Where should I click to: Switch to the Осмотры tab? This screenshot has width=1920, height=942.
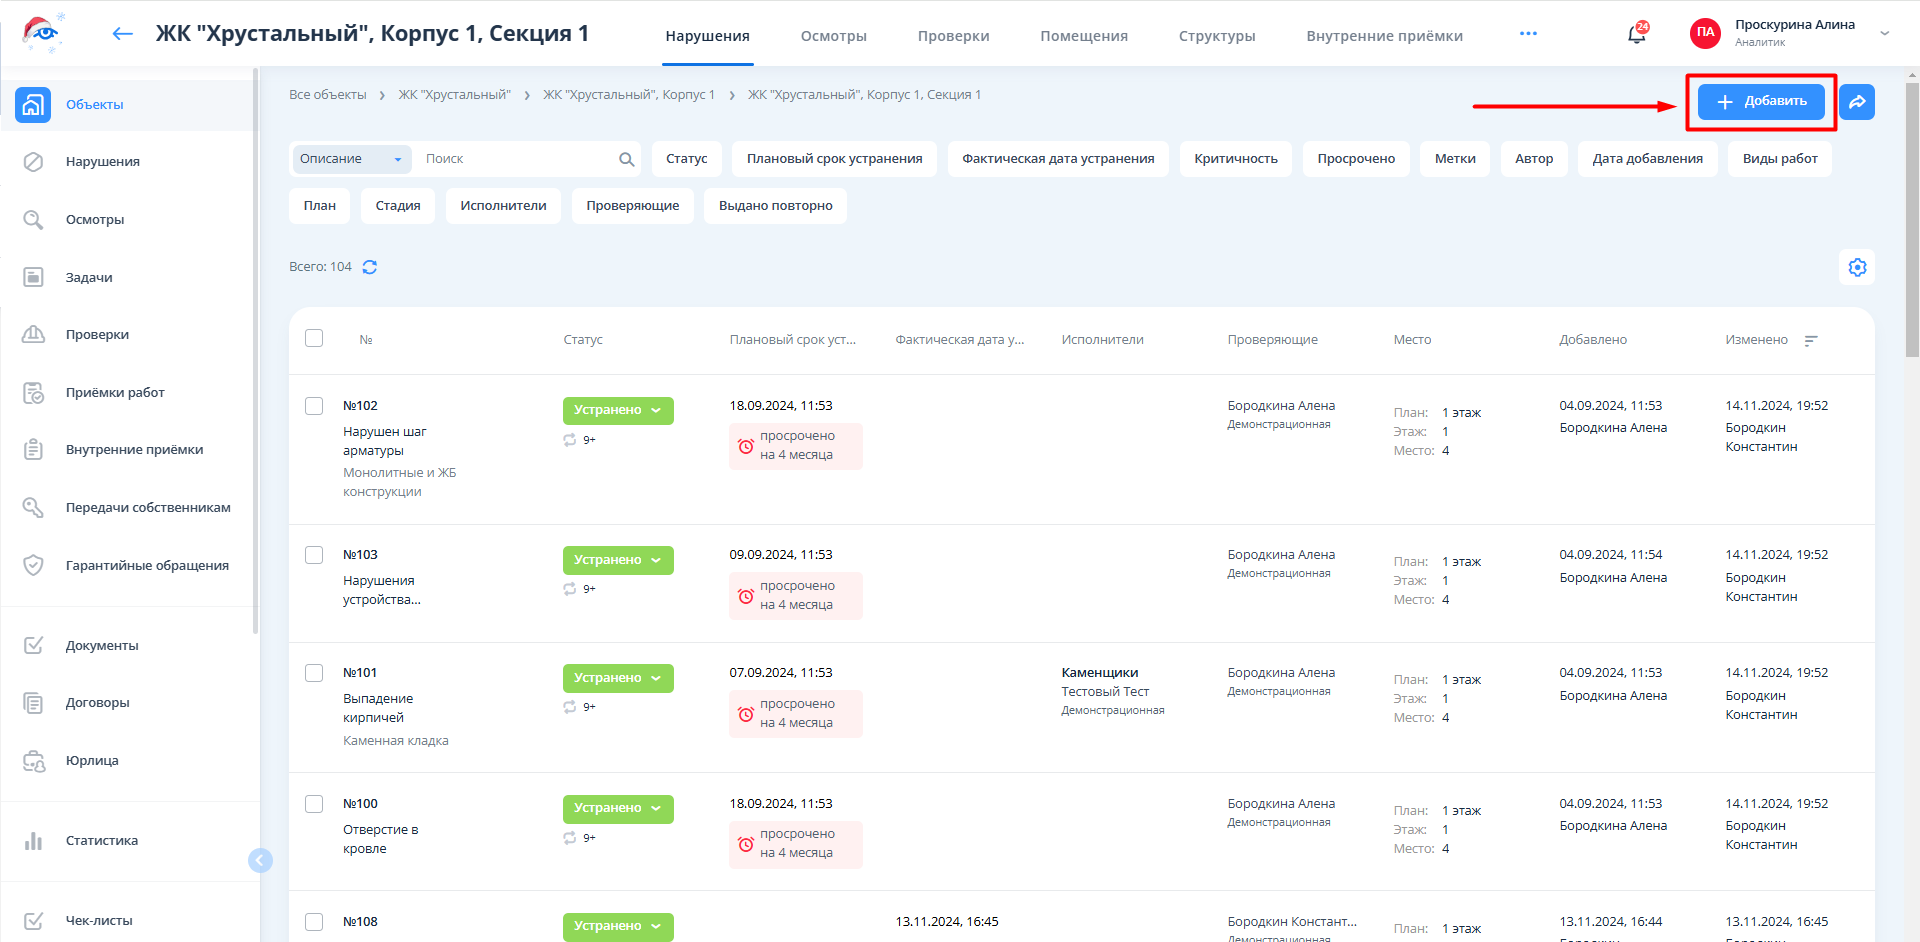(x=833, y=36)
